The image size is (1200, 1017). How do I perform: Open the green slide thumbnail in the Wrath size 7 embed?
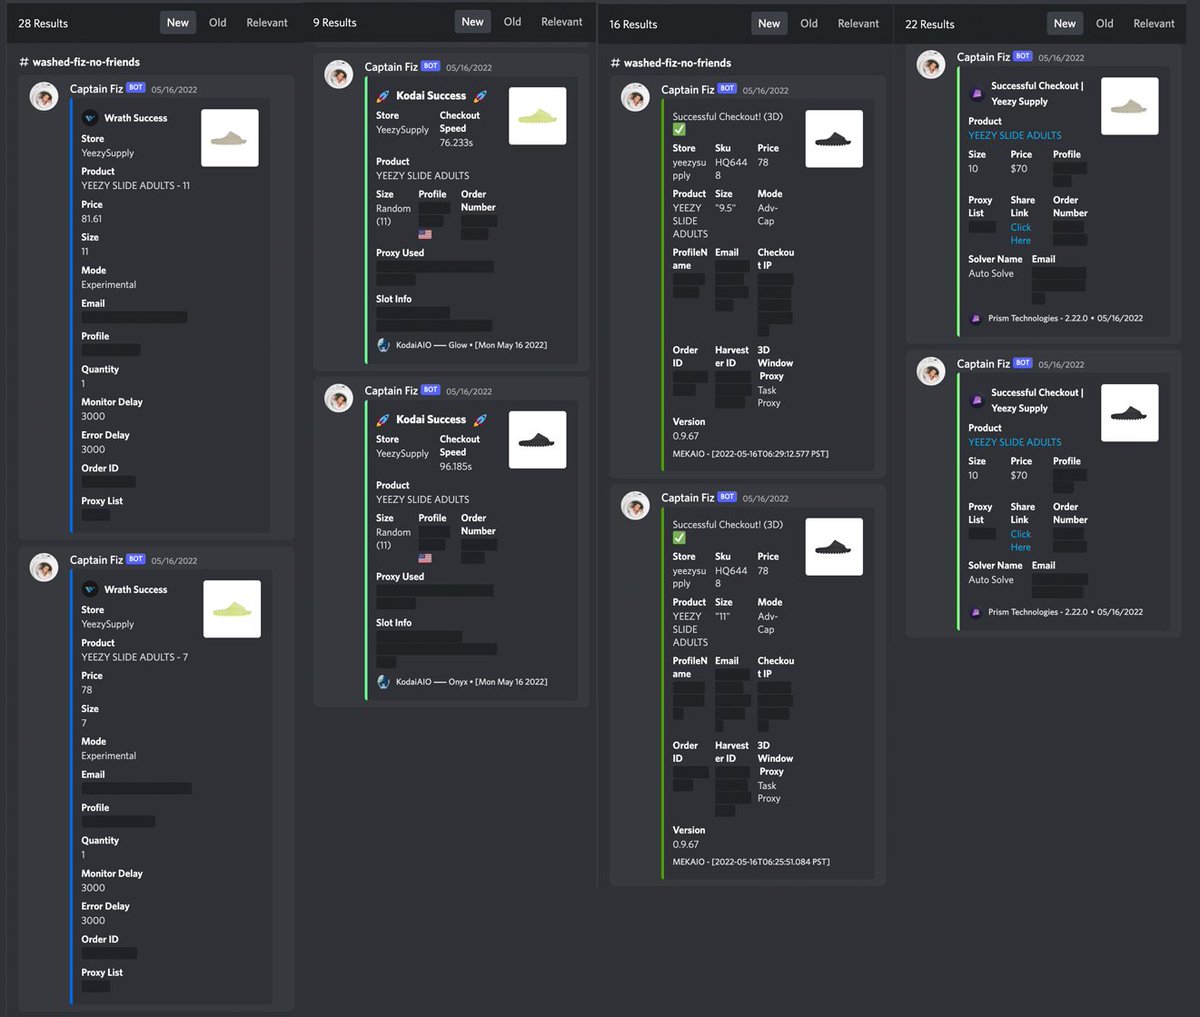pyautogui.click(x=232, y=609)
